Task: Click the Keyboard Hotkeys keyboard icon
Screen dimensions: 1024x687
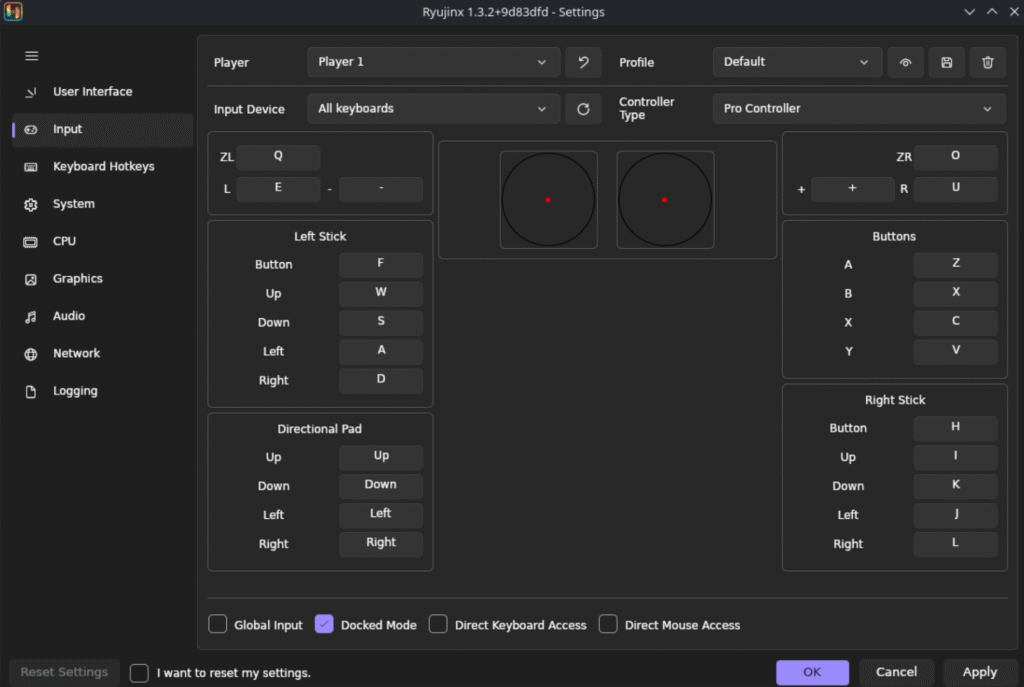Action: pos(31,167)
